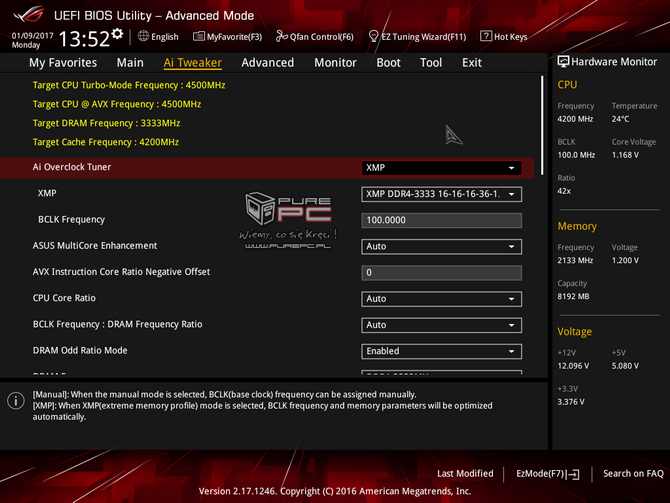The height and width of the screenshot is (503, 670).
Task: Open Hot Keys help
Action: [504, 37]
